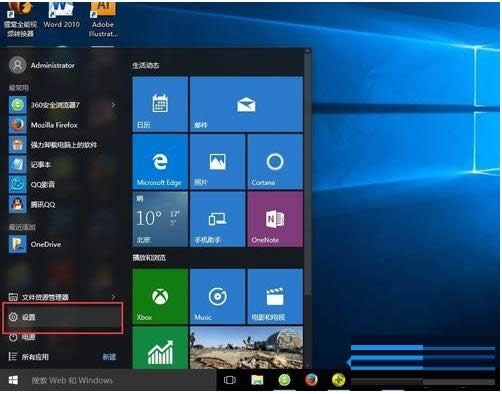Launch 360安全浏览器7 from most used

(x=63, y=105)
